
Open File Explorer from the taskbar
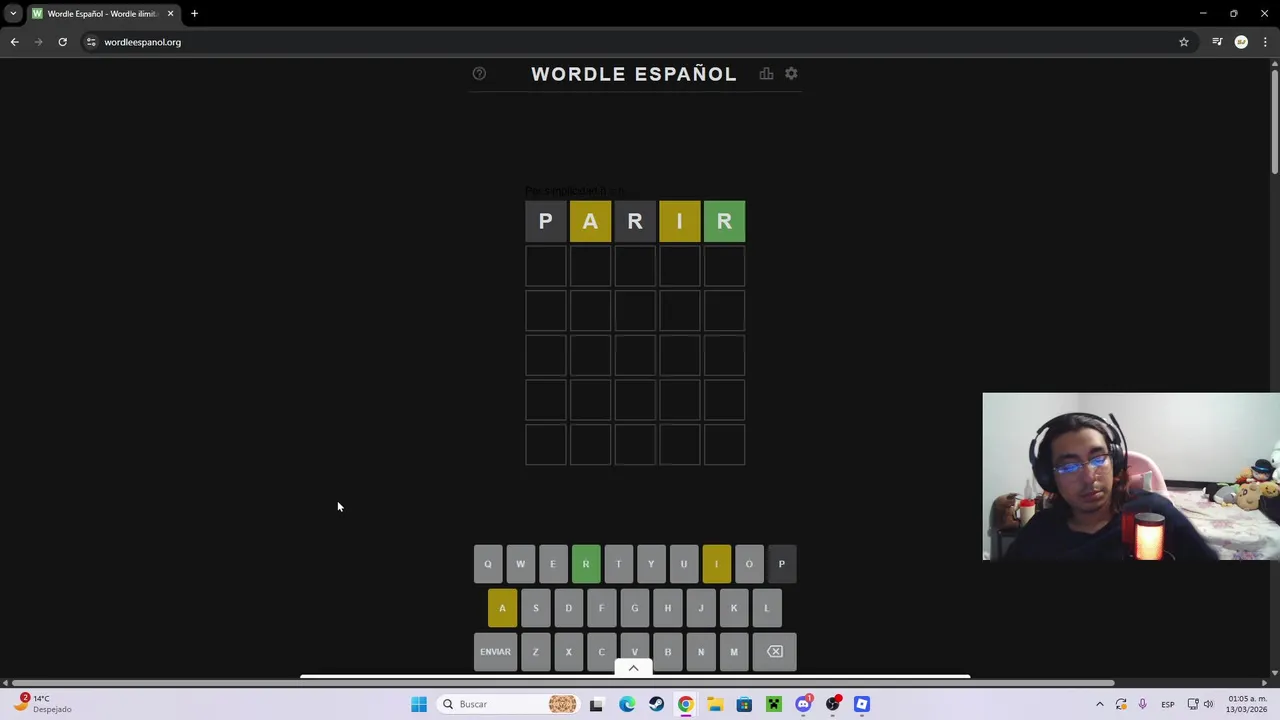coord(715,704)
